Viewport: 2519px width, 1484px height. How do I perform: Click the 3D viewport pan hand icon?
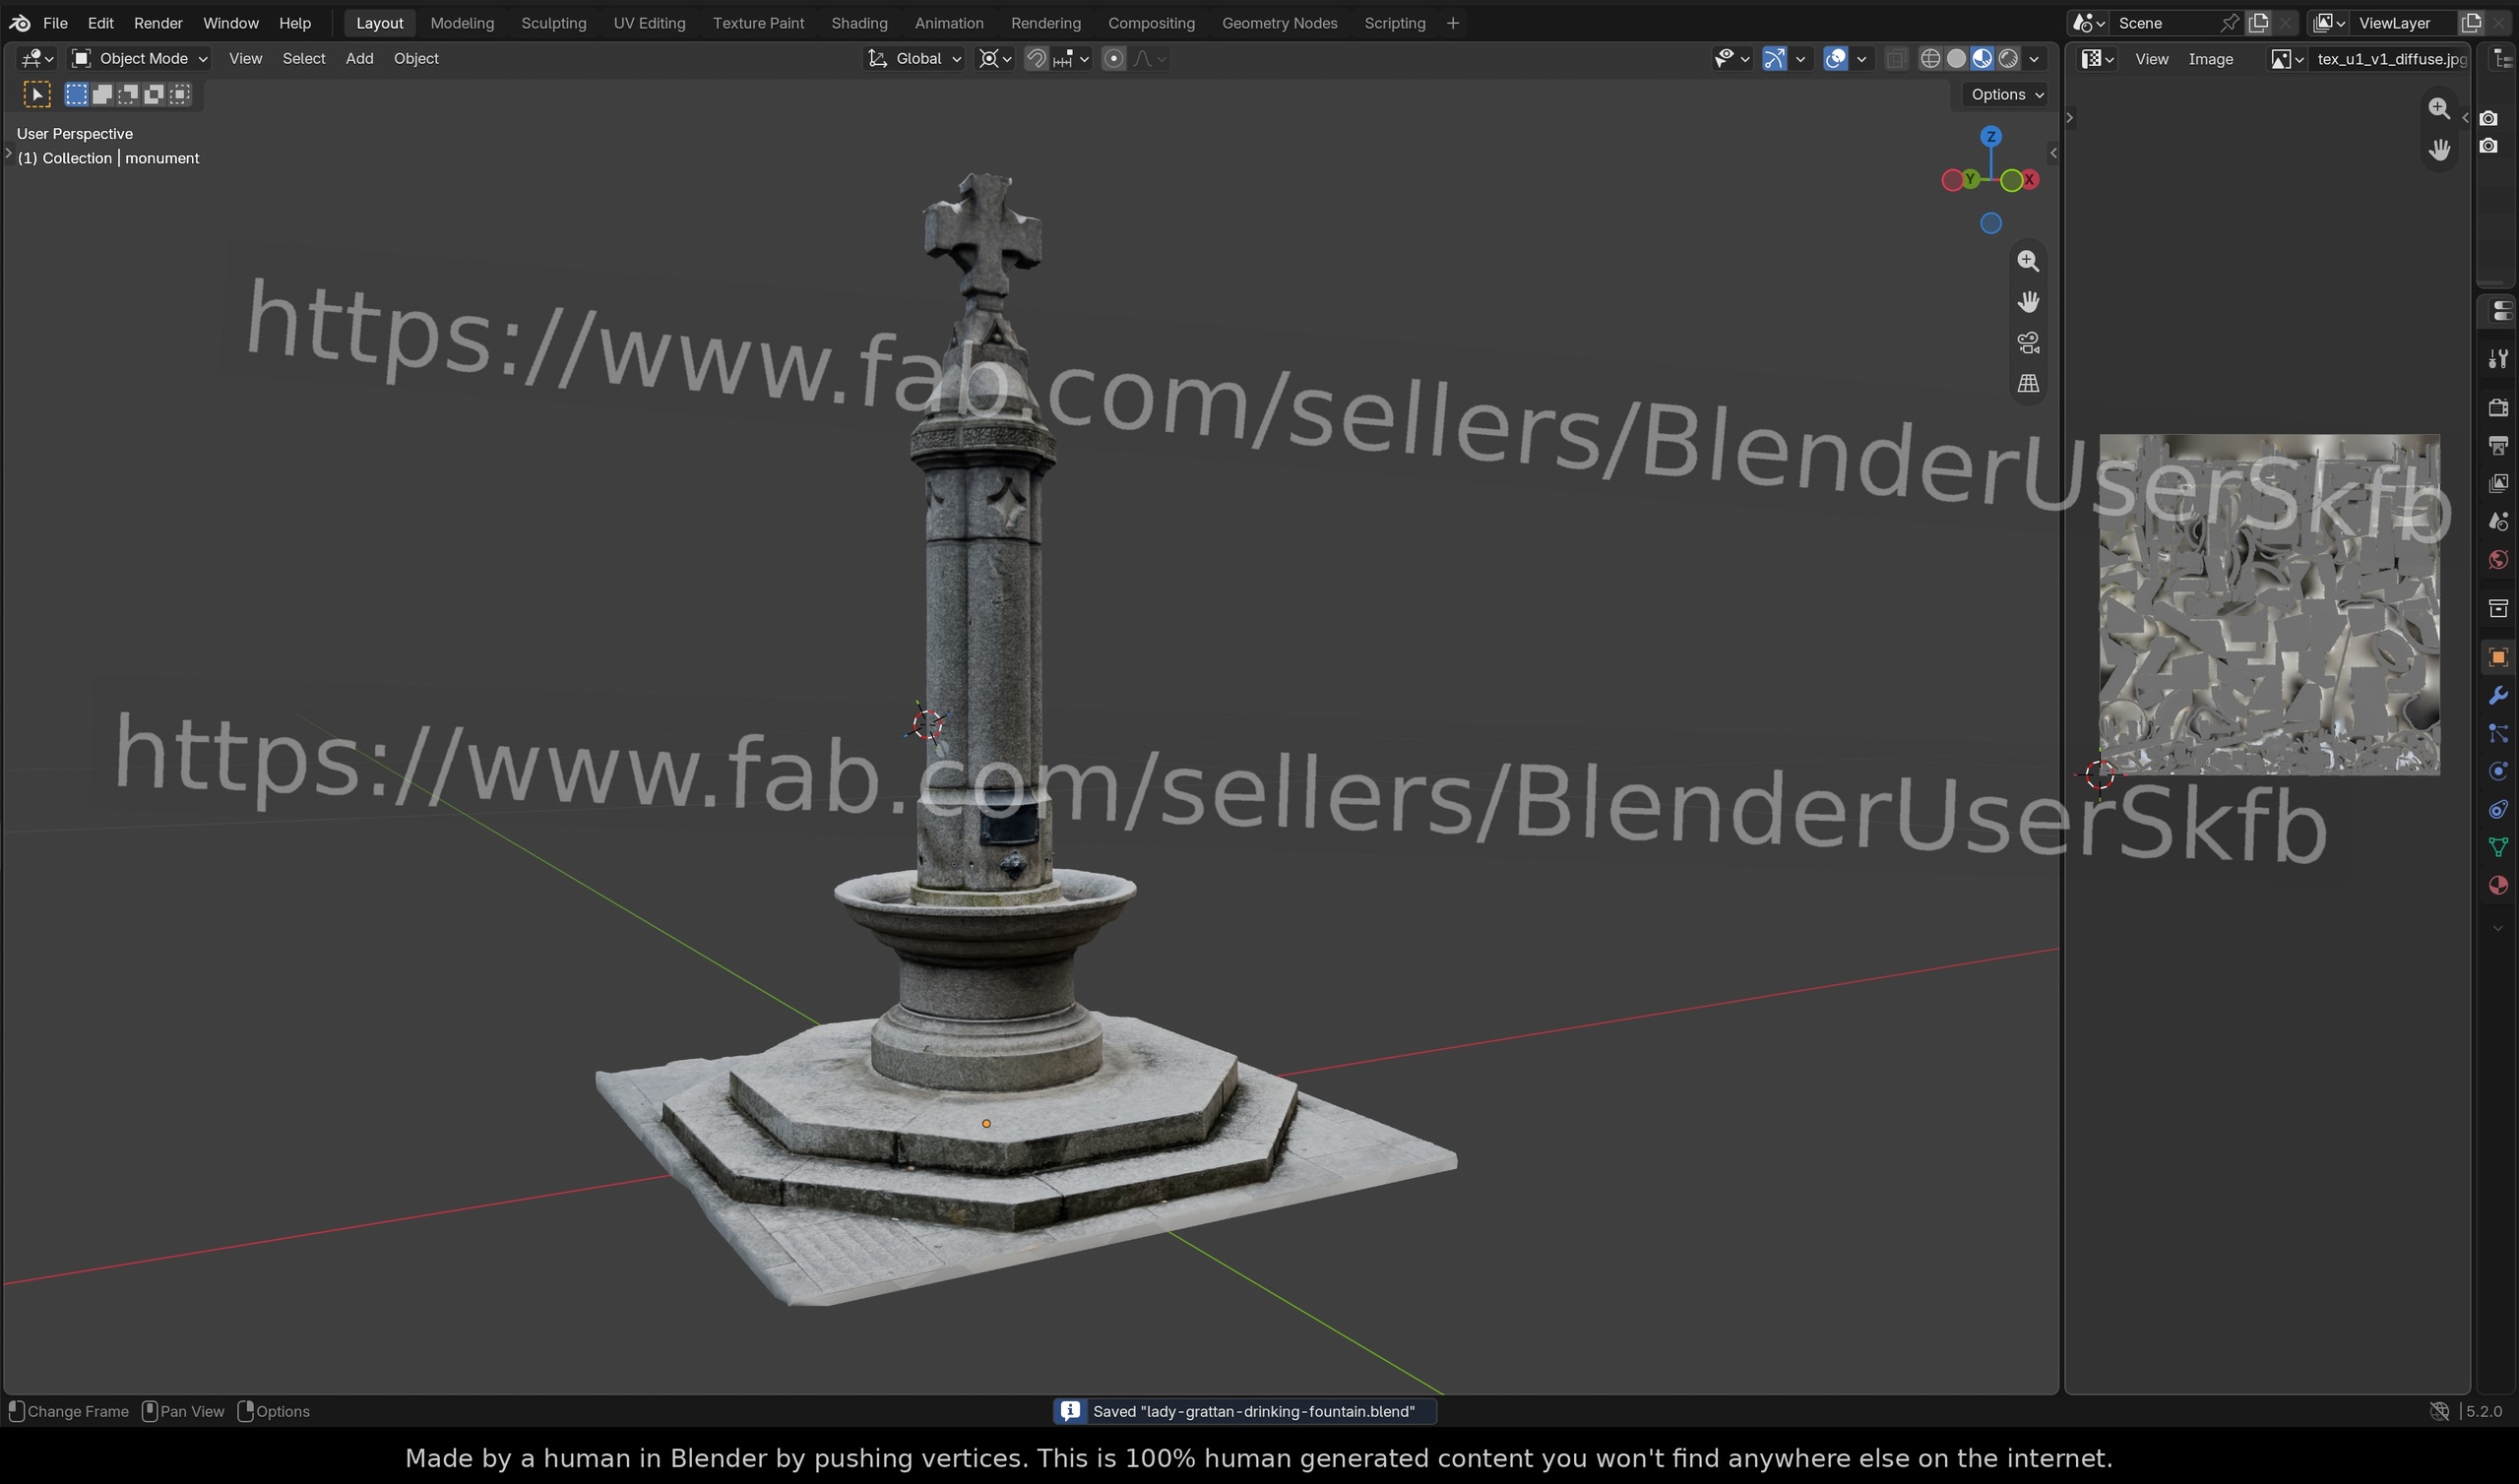tap(2028, 302)
